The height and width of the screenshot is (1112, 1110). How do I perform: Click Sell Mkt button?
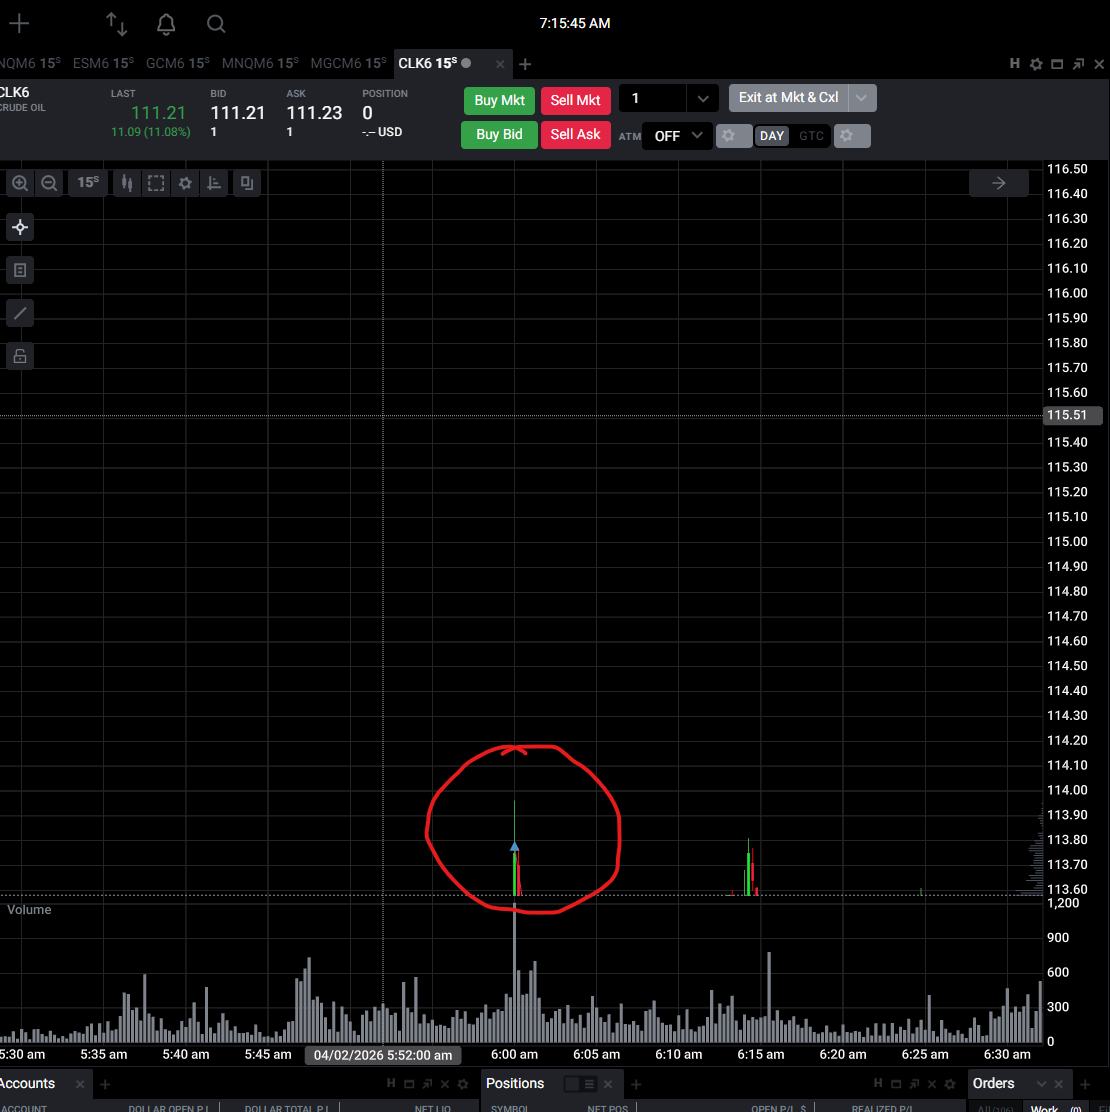tap(575, 101)
